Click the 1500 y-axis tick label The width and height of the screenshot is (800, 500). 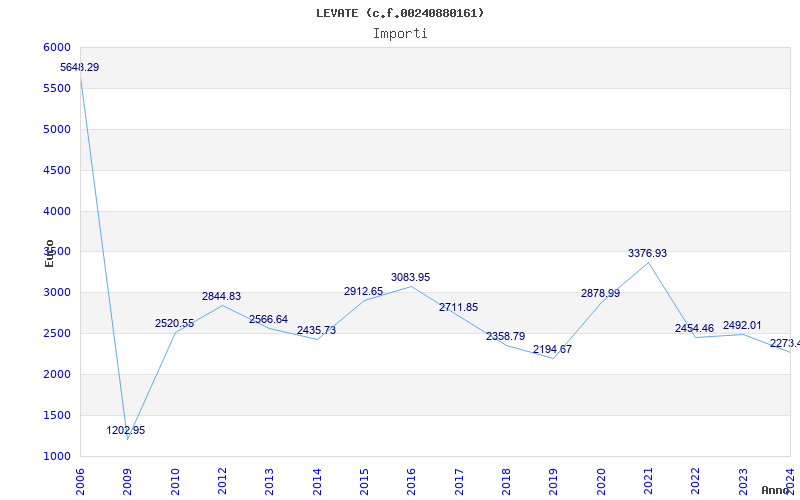point(57,415)
